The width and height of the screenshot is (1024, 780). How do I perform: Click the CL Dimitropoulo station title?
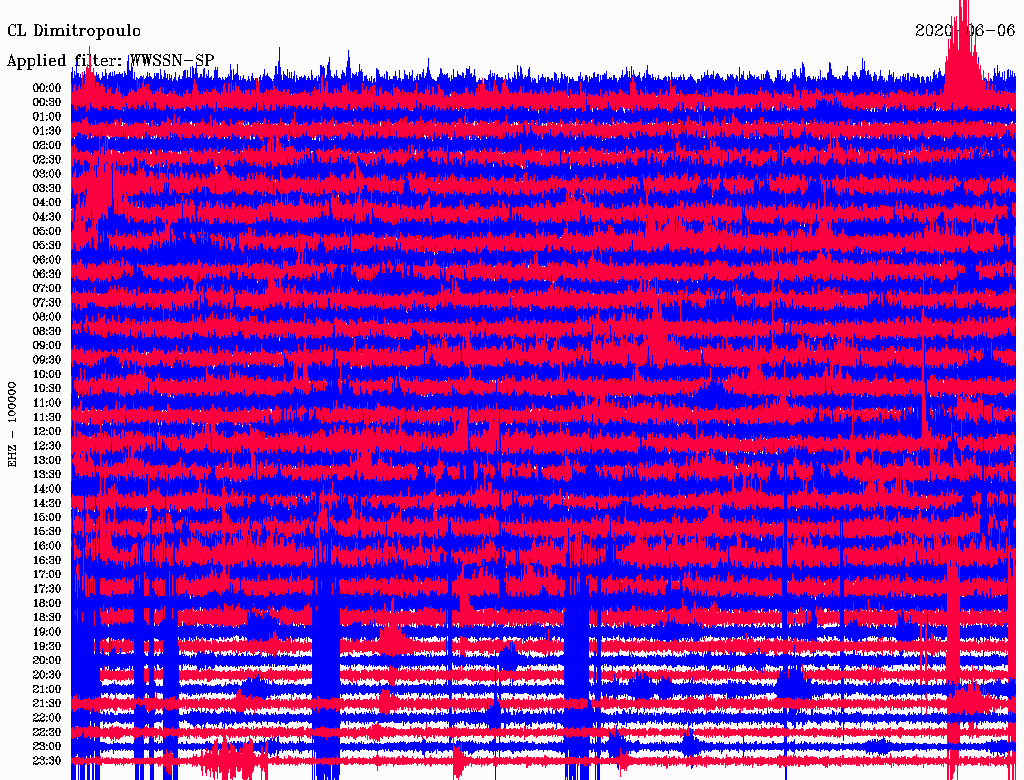coord(74,31)
